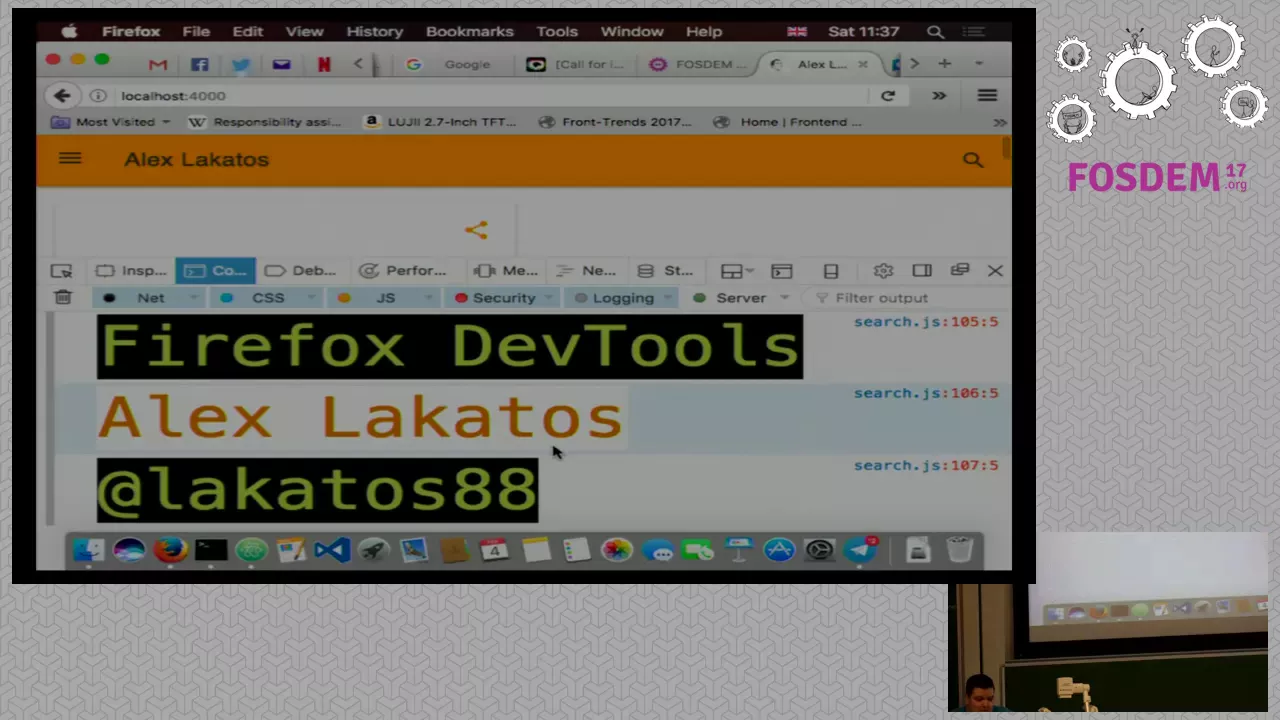Go back with the browser back arrow
The height and width of the screenshot is (720, 1280).
pyautogui.click(x=62, y=96)
